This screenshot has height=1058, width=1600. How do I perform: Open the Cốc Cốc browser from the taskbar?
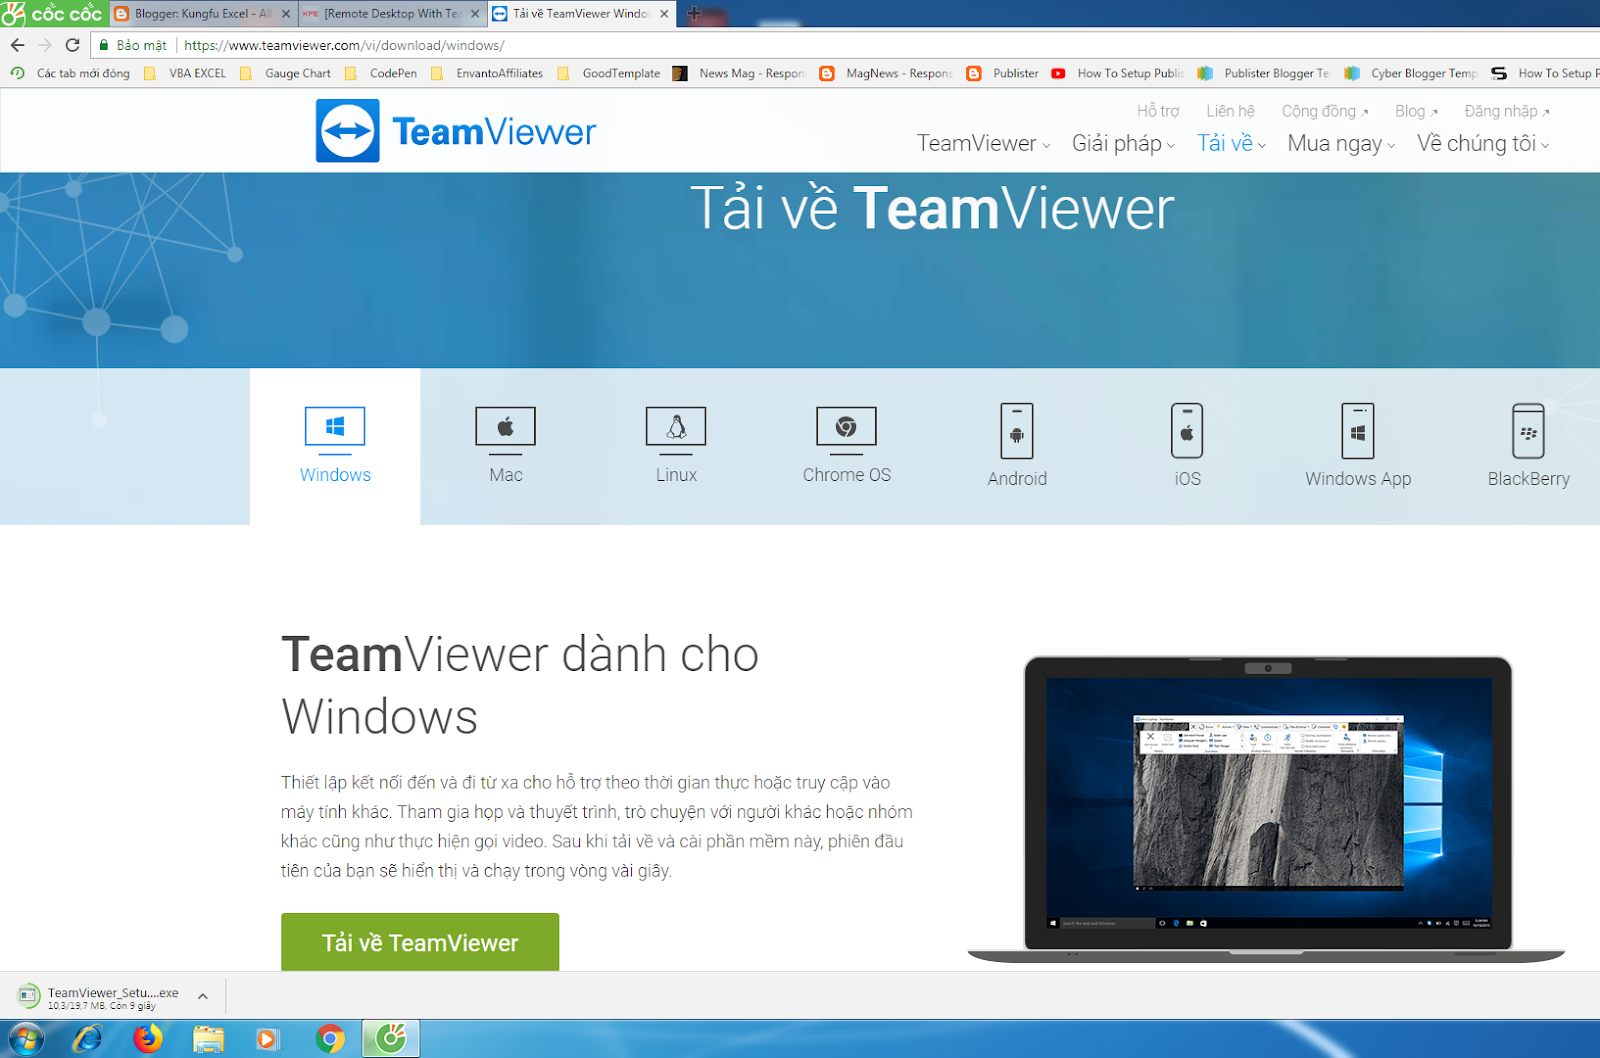389,1038
